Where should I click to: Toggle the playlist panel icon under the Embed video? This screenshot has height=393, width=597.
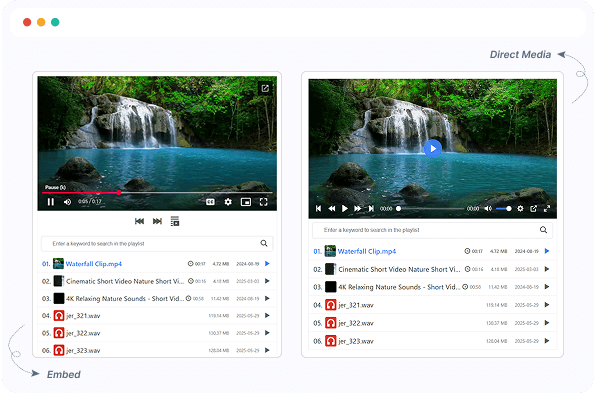[175, 221]
